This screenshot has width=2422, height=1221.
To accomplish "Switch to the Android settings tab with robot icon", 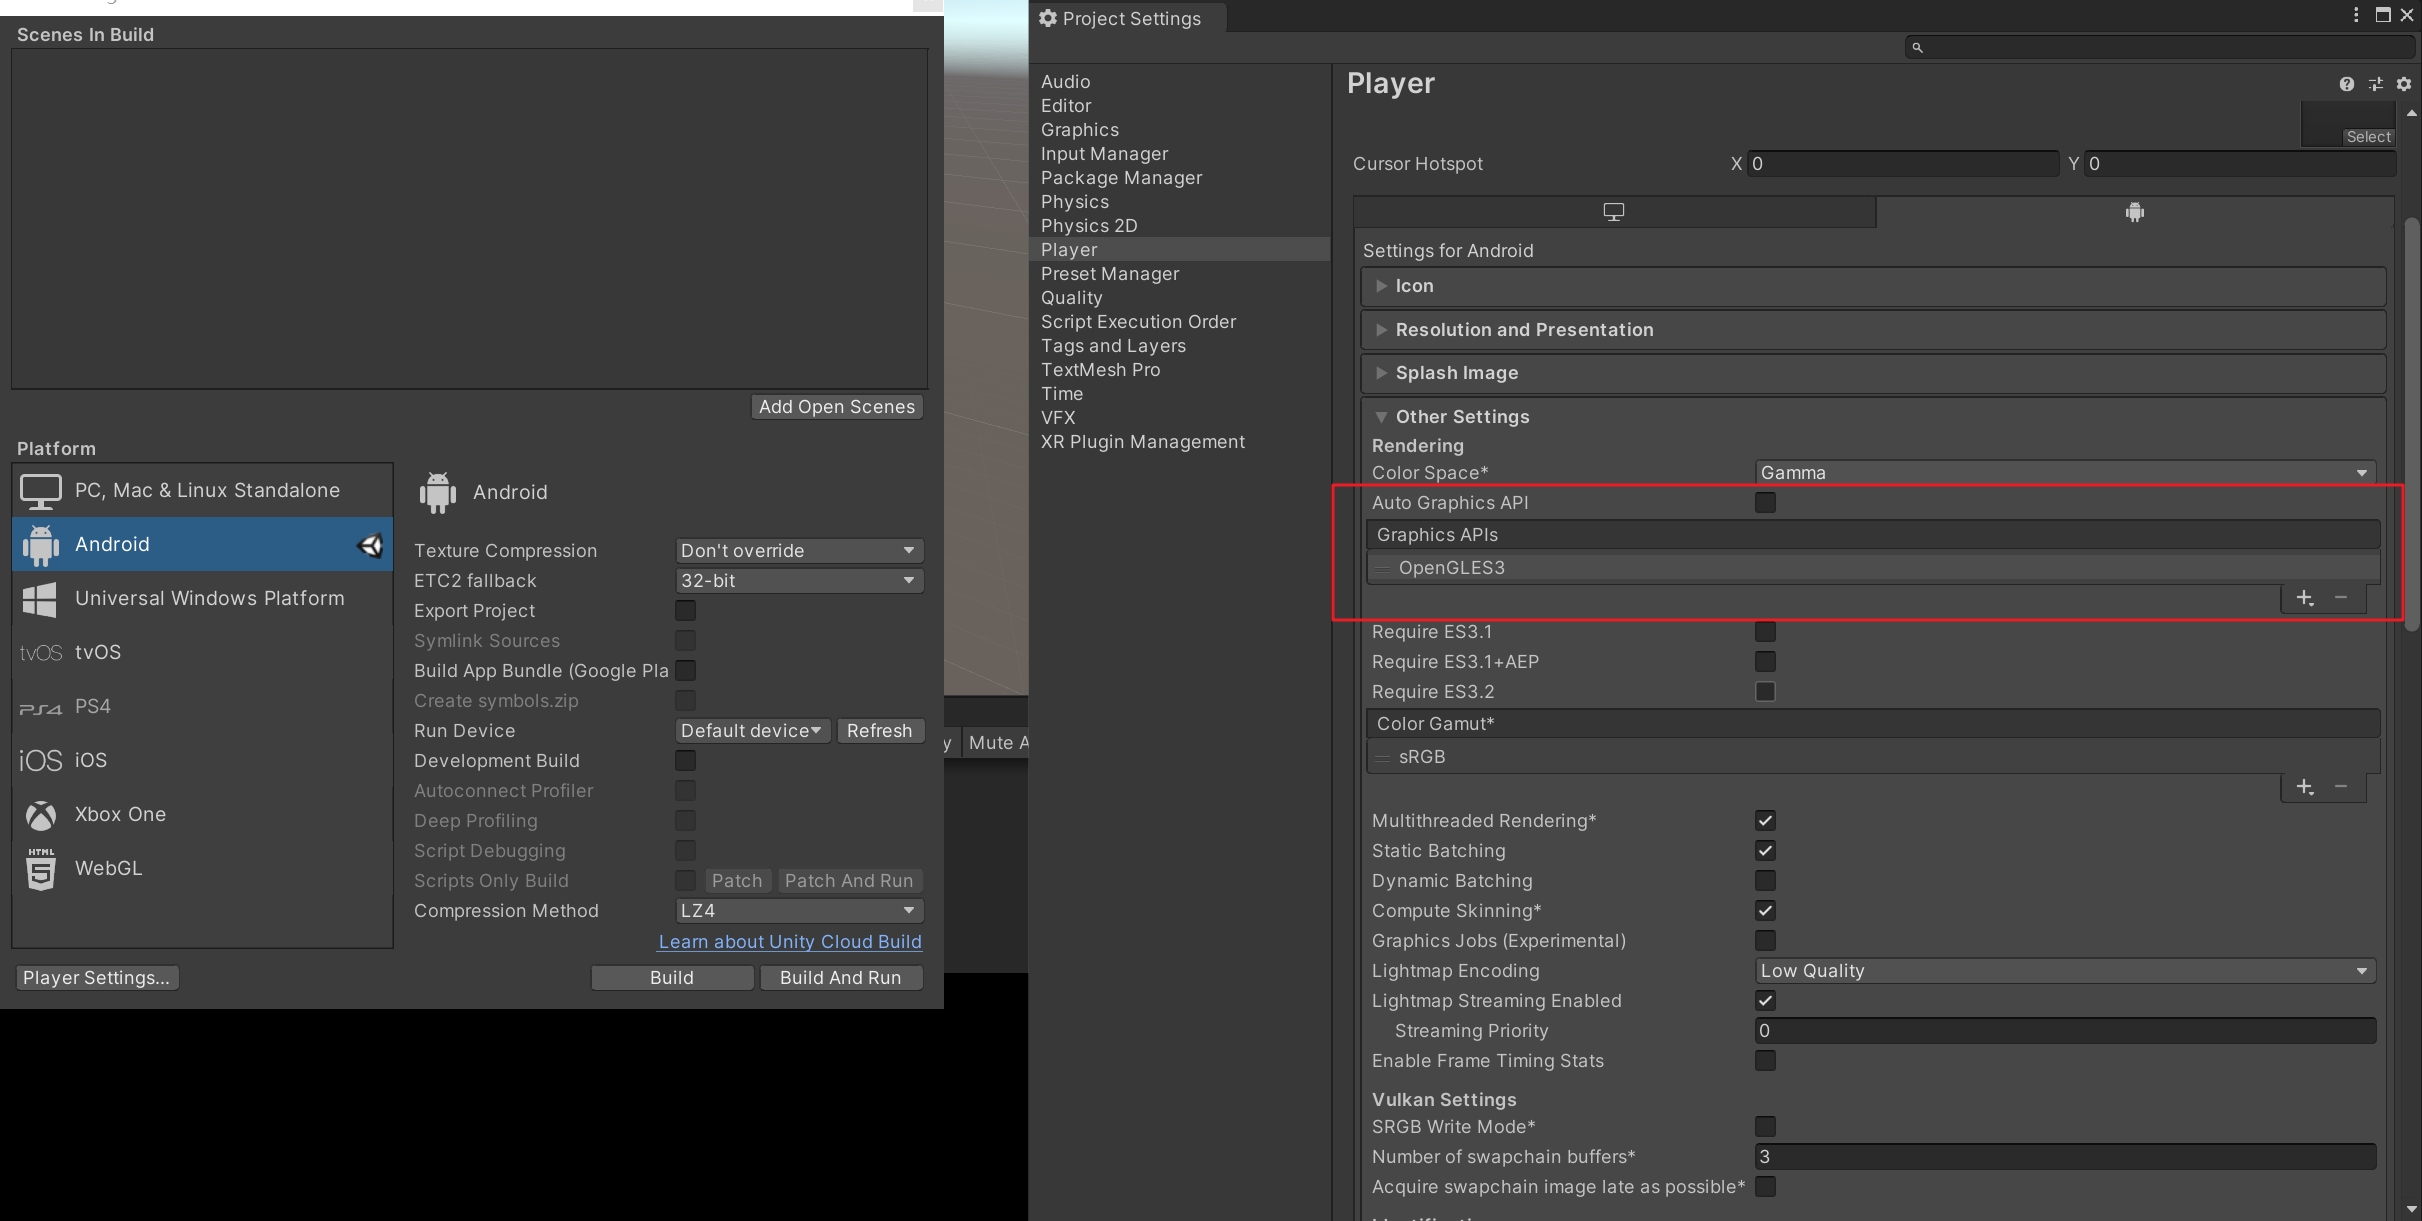I will tap(2134, 211).
